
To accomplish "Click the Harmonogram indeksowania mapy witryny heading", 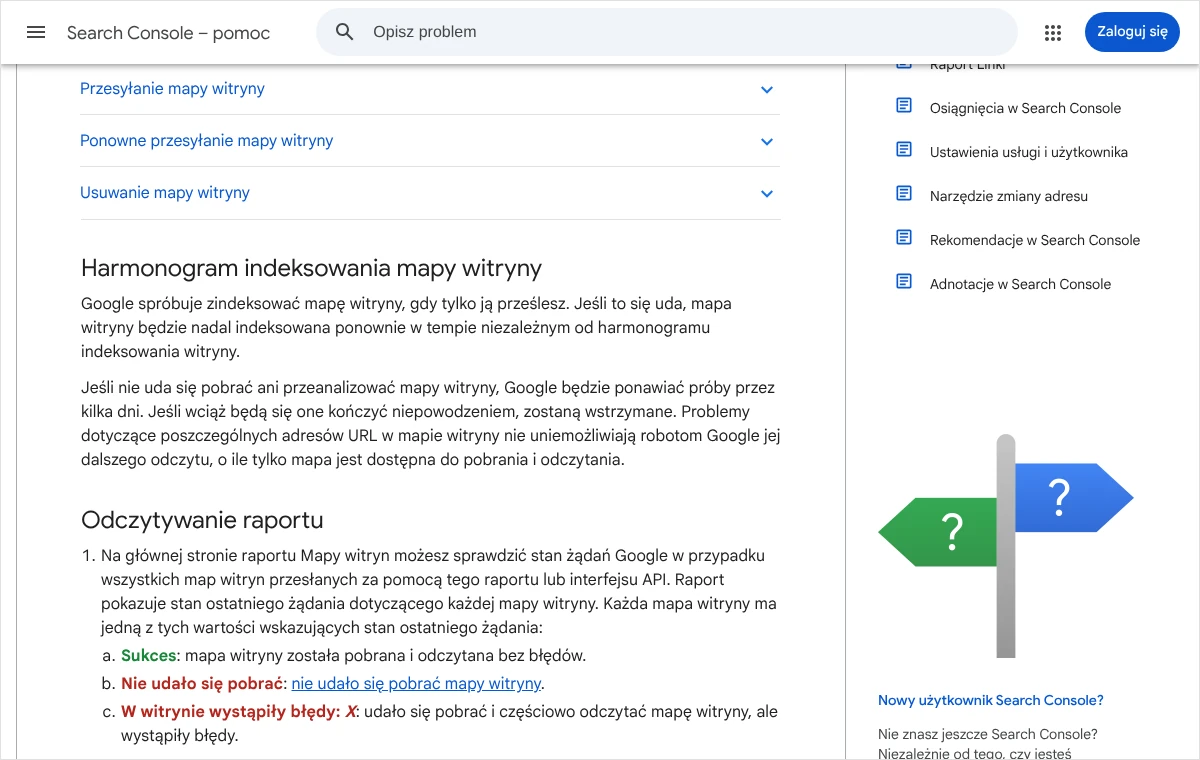I will 311,268.
